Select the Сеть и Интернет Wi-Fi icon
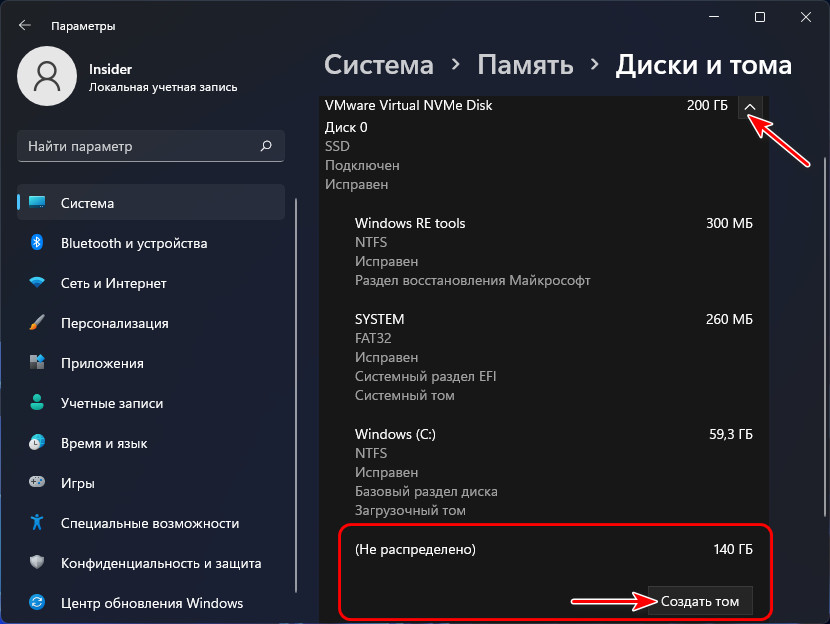830x624 pixels. pyautogui.click(x=37, y=283)
